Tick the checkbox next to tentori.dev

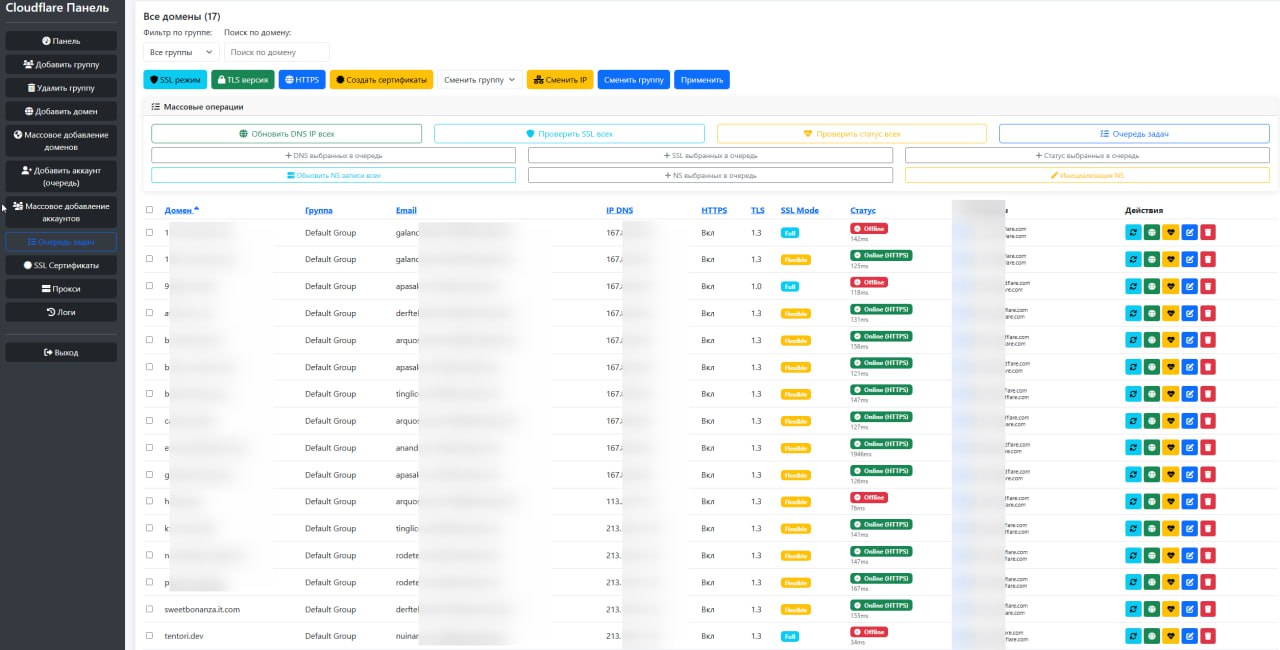coord(150,636)
